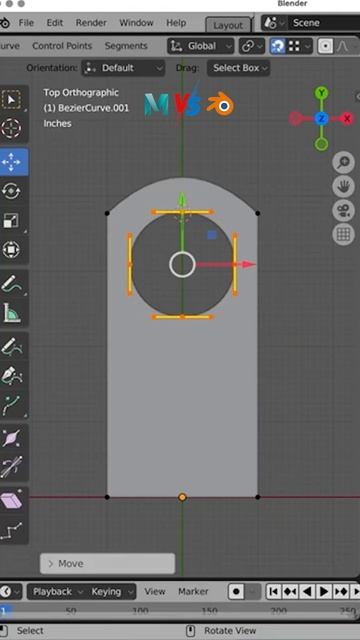Expand the Move operator panel
The image size is (360, 640).
[107, 564]
